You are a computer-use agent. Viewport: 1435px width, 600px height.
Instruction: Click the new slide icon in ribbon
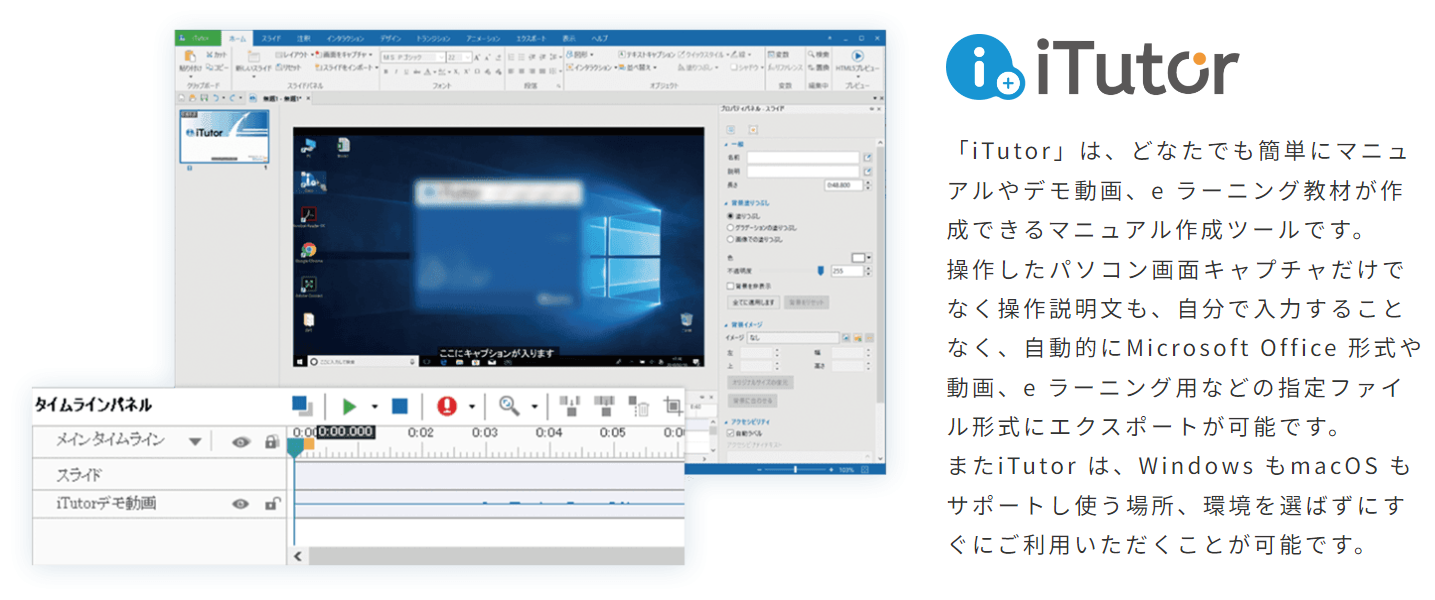[x=254, y=58]
